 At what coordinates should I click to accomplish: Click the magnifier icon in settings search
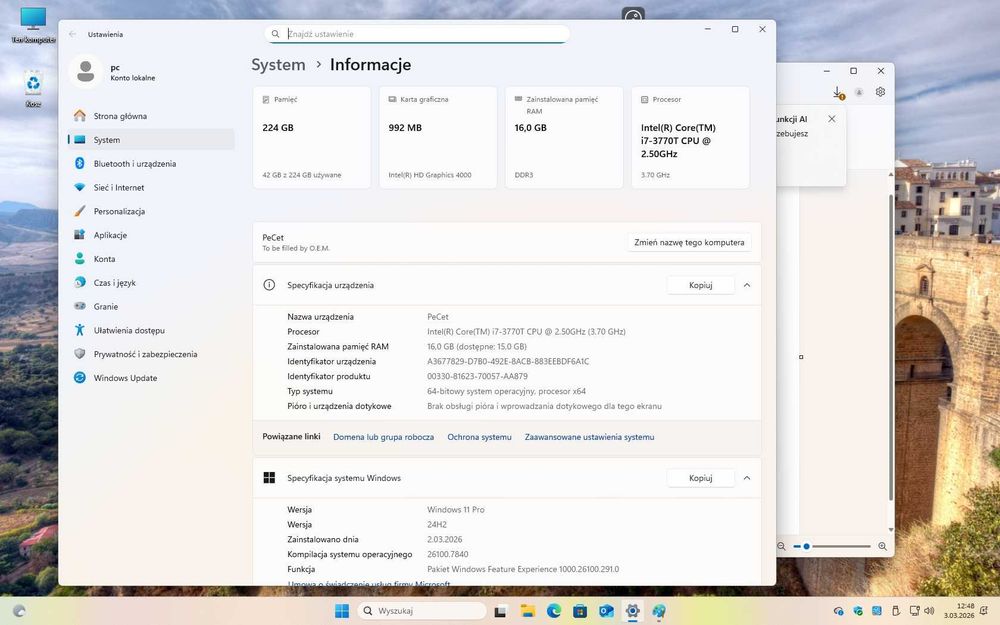coord(276,34)
